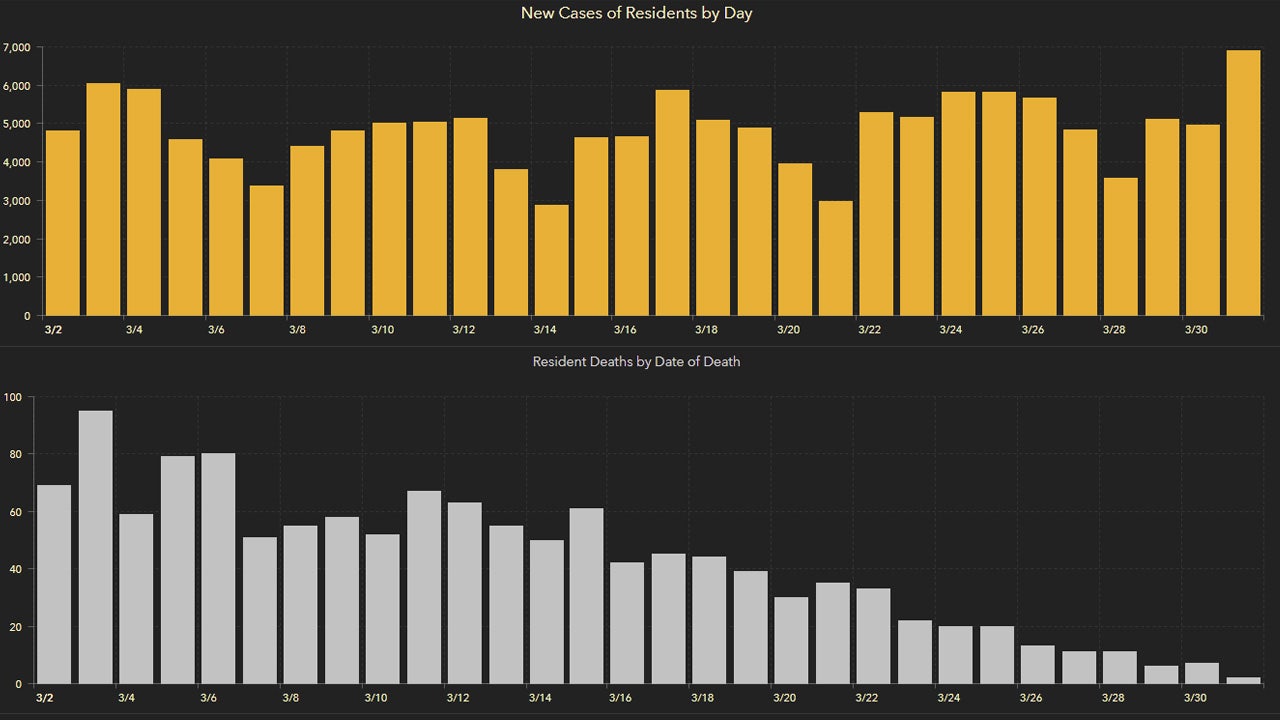Click the 7,000 y-axis label on New Cases chart
Screen dimensions: 1280x720
(x=17, y=47)
